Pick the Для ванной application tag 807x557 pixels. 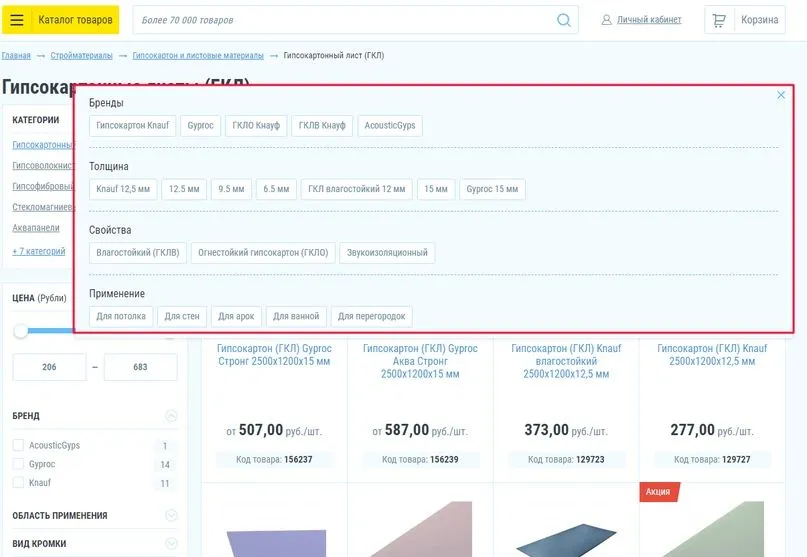[x=296, y=316]
